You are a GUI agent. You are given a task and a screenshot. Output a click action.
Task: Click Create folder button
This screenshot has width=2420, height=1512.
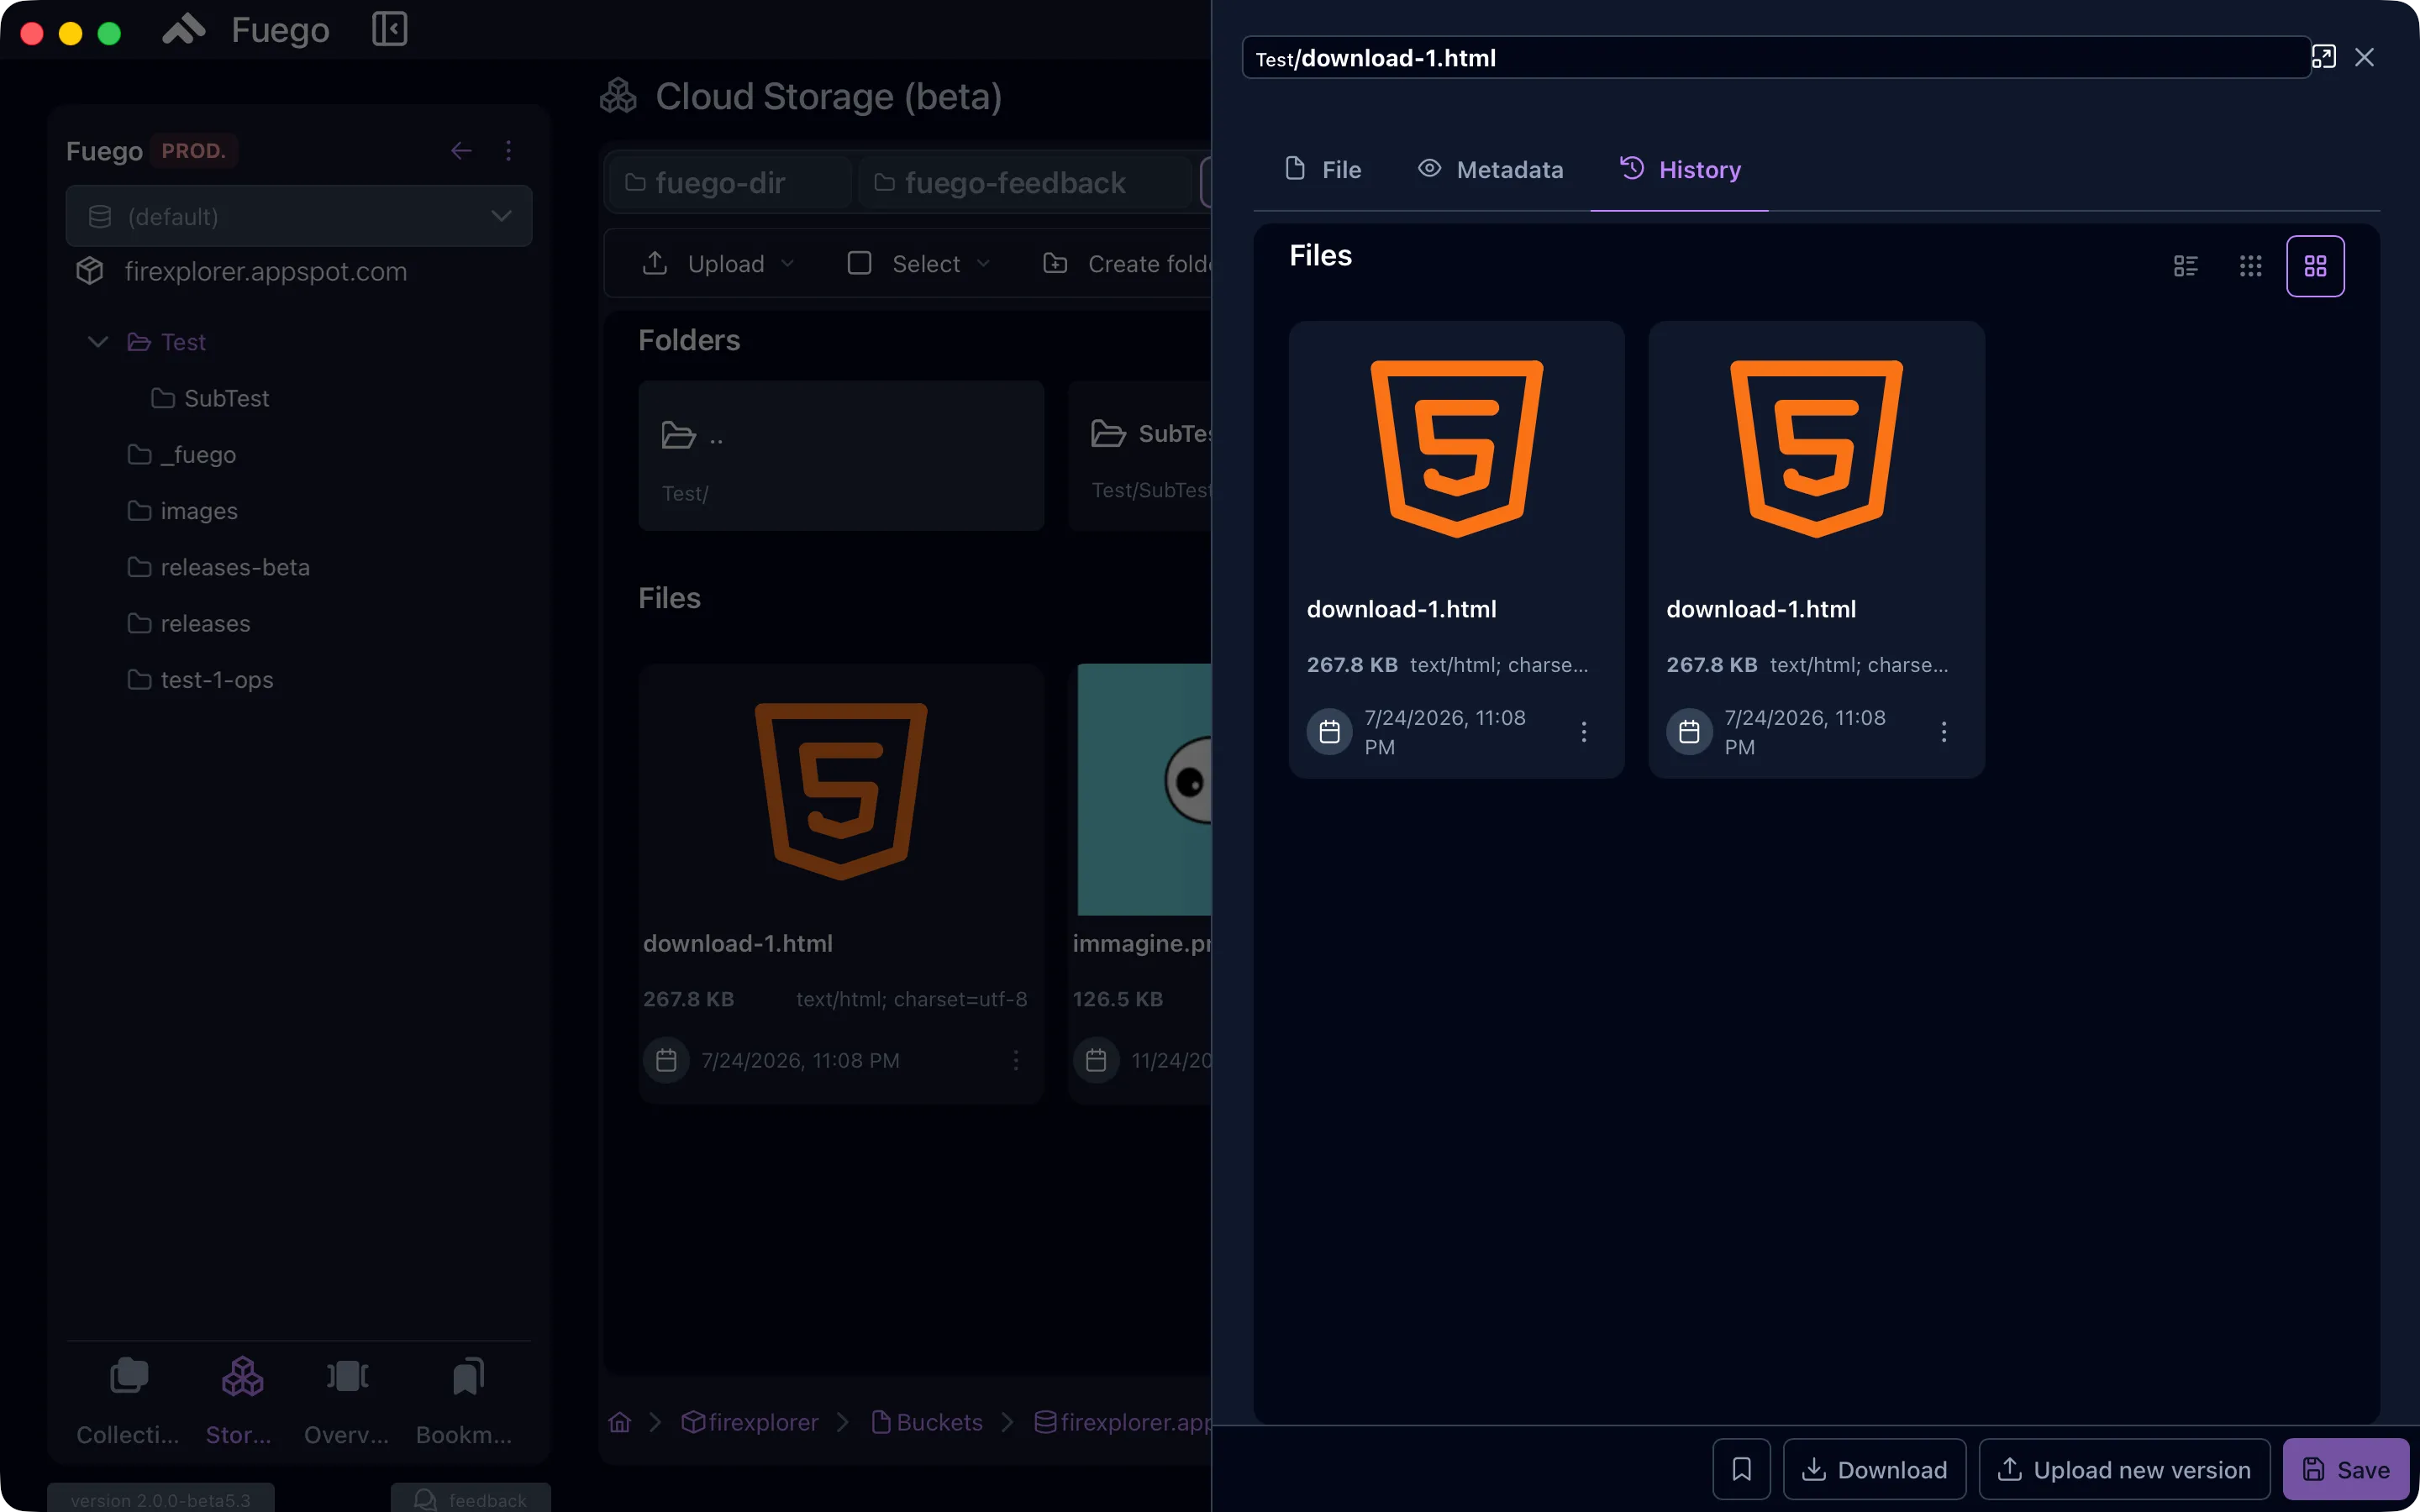[x=1126, y=263]
